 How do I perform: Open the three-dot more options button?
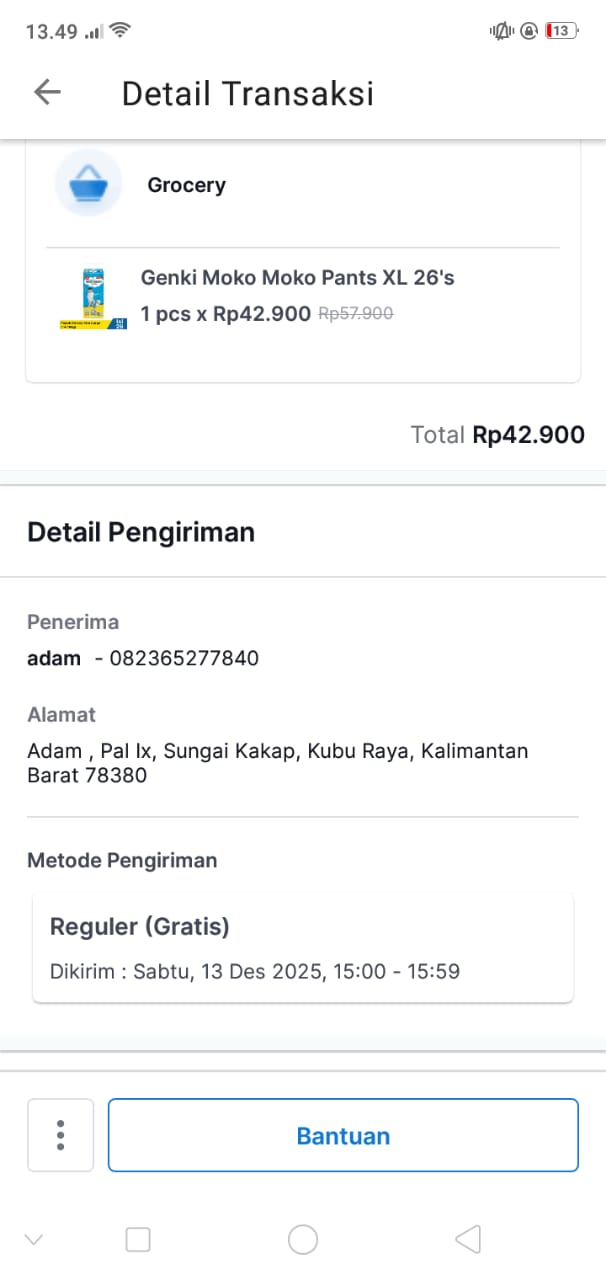[x=61, y=1135]
